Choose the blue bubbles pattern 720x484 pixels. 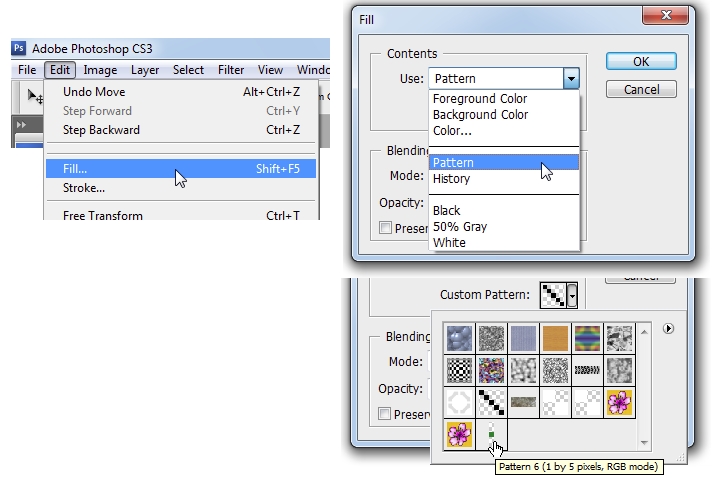point(459,338)
